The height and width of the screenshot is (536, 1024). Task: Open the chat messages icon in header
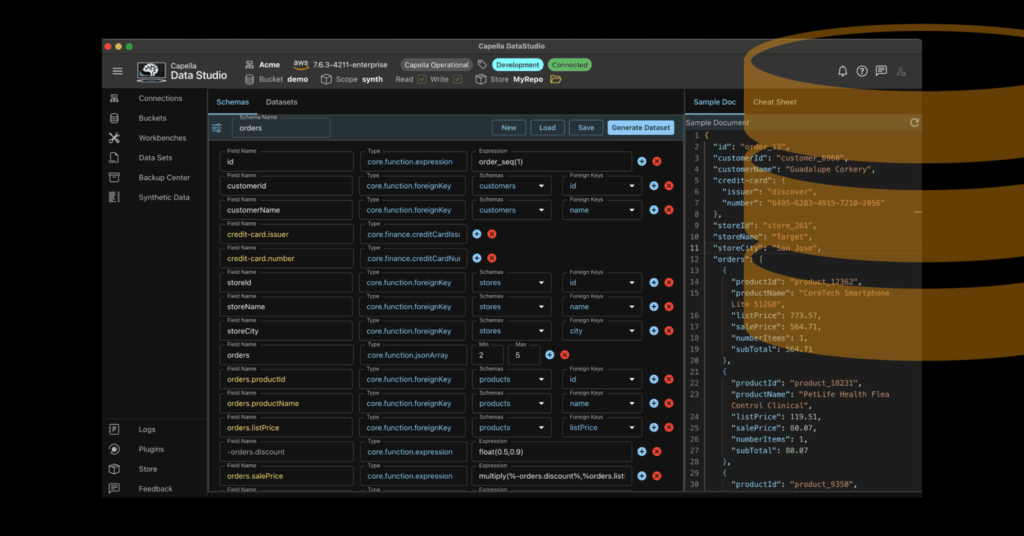point(882,71)
